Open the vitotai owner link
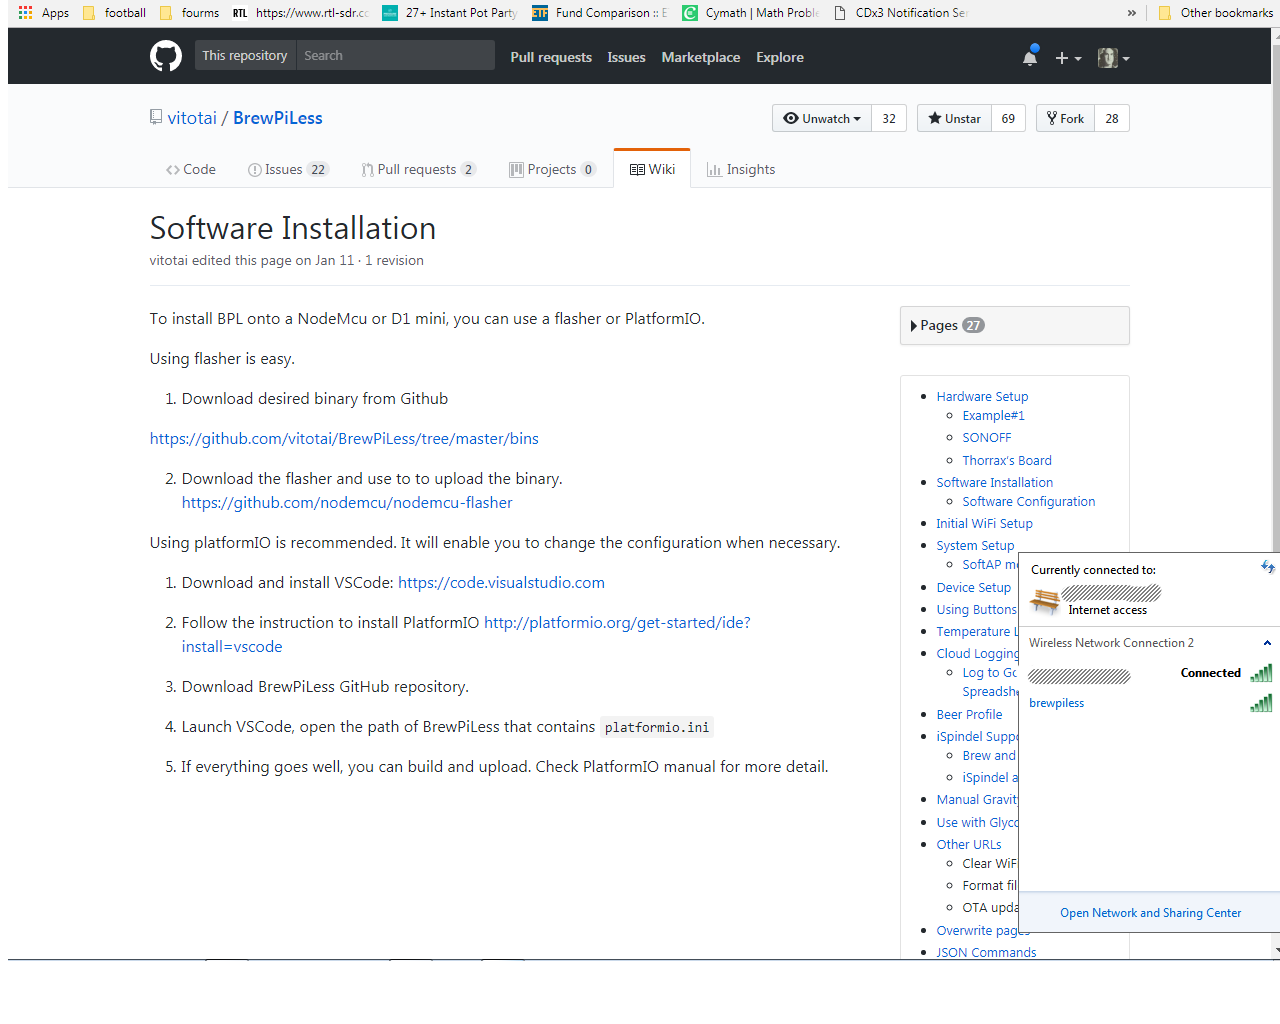 [192, 118]
